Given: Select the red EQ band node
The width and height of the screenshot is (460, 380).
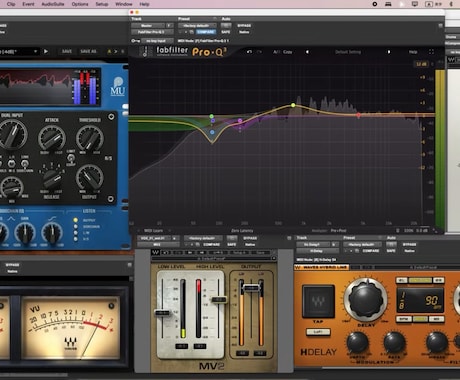Looking at the screenshot, I should 358,115.
